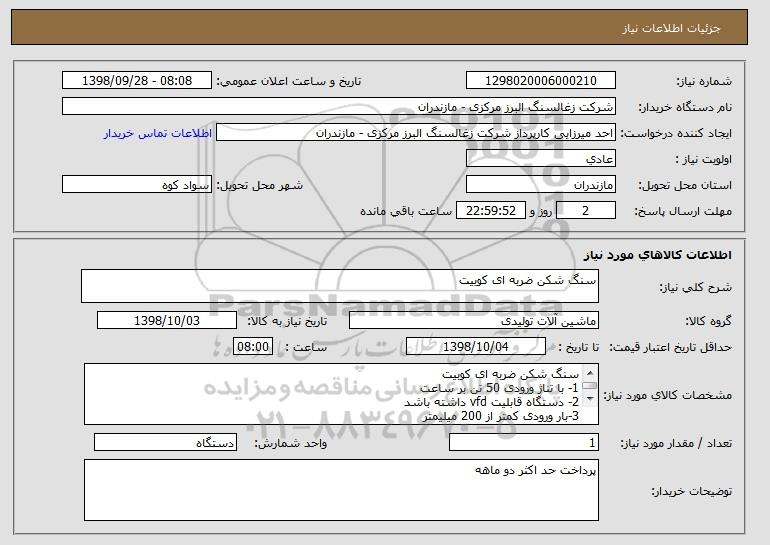Viewport: 770px width, 545px height.
Task: Click the label تاریخ نیاز به کالا
Action: (287, 321)
